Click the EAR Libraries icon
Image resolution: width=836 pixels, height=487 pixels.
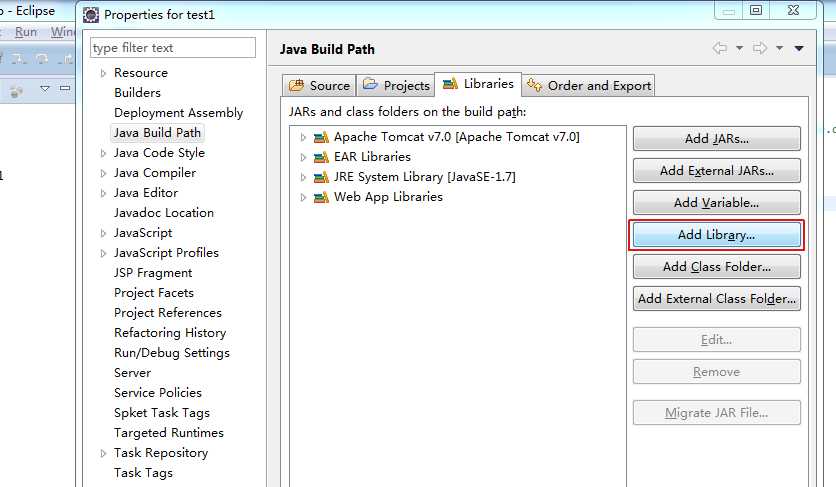coord(321,157)
